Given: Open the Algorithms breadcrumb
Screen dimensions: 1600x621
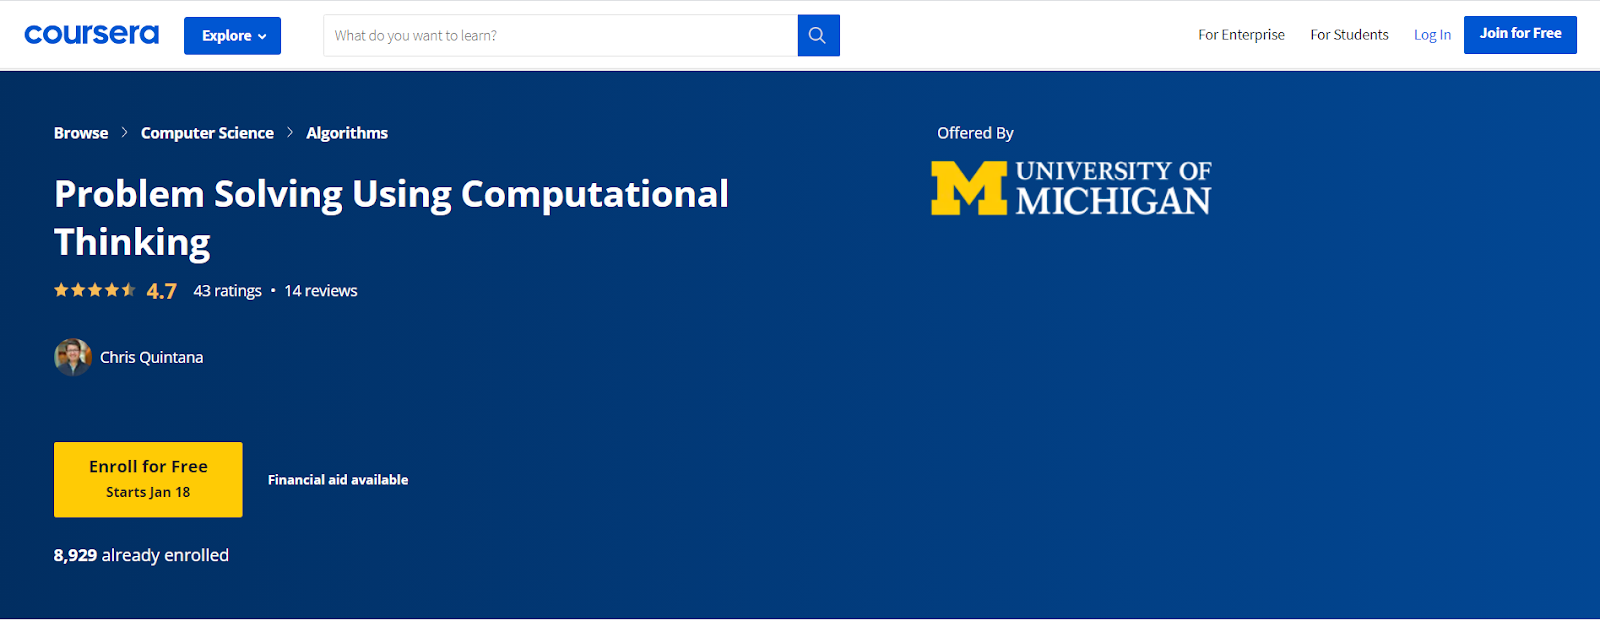Looking at the screenshot, I should [x=347, y=133].
